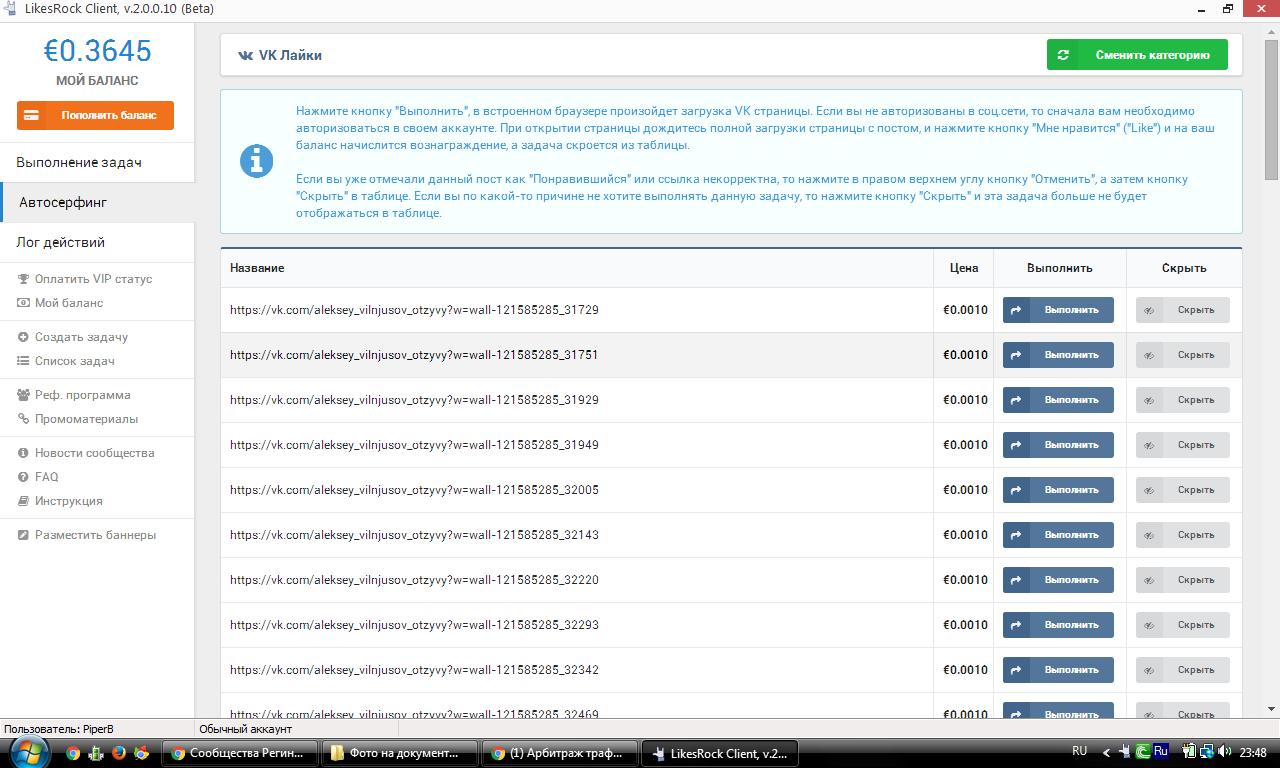Image resolution: width=1280 pixels, height=768 pixels.
Task: Click the €0.3645 balance amount
Action: (x=97, y=51)
